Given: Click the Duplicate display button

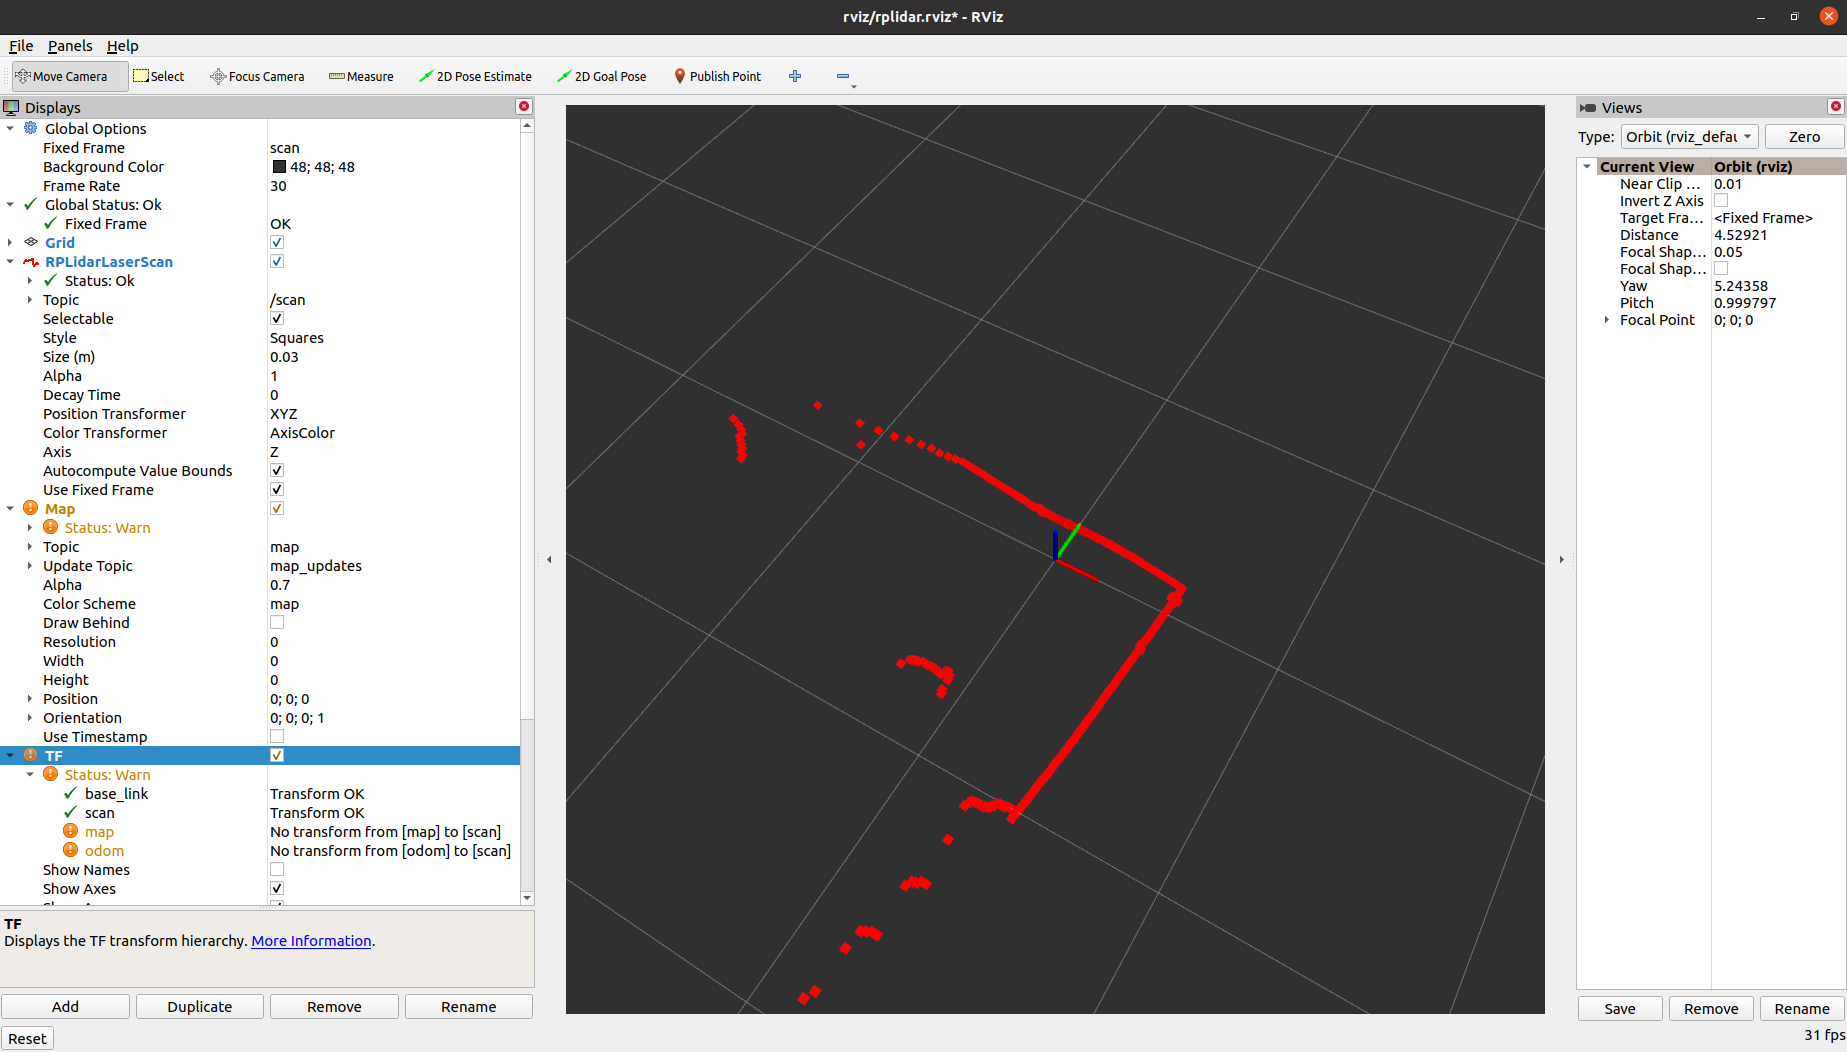Looking at the screenshot, I should click(200, 1006).
